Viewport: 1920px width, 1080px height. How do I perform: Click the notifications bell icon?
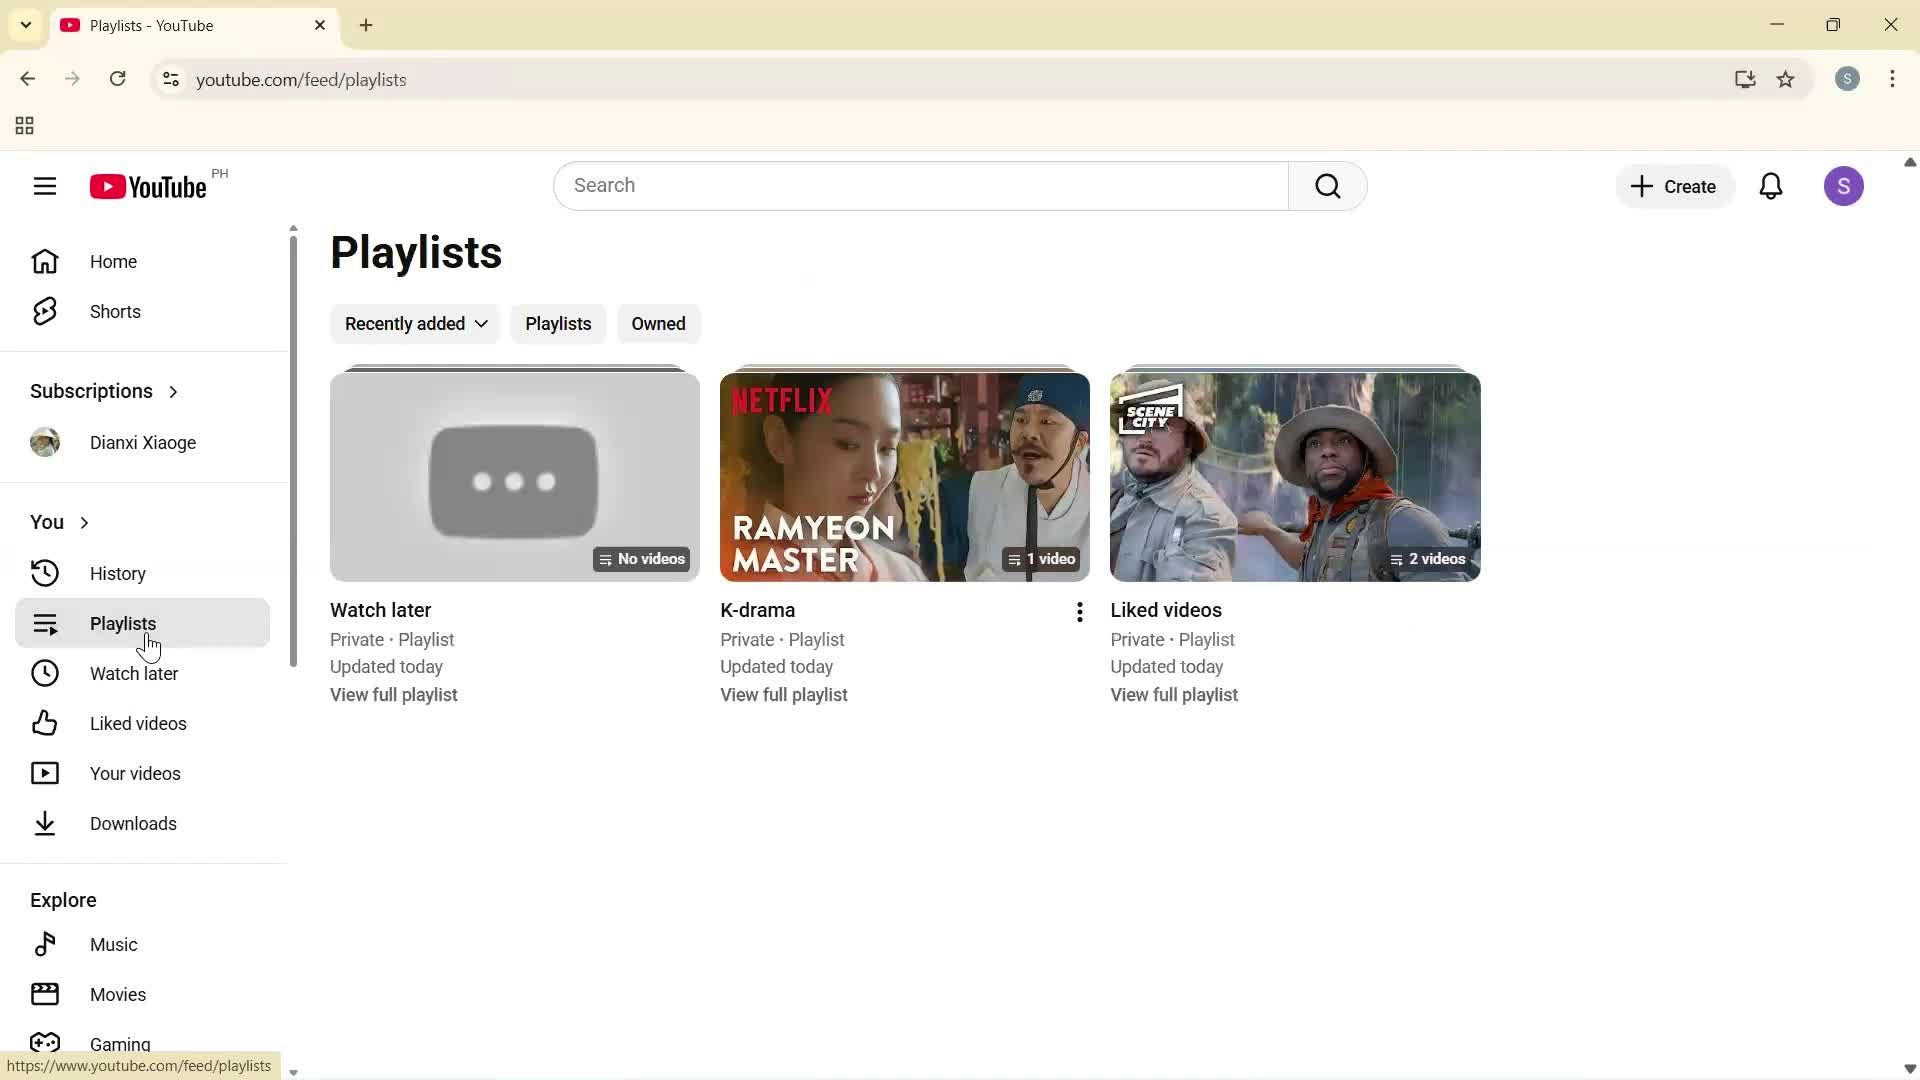pyautogui.click(x=1771, y=186)
